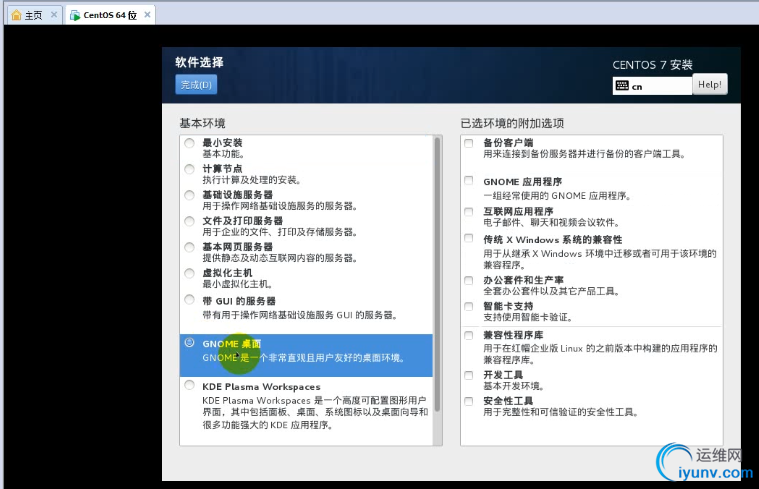The width and height of the screenshot is (759, 489).
Task: Click the 兼容性程序库 label text
Action: coord(513,335)
